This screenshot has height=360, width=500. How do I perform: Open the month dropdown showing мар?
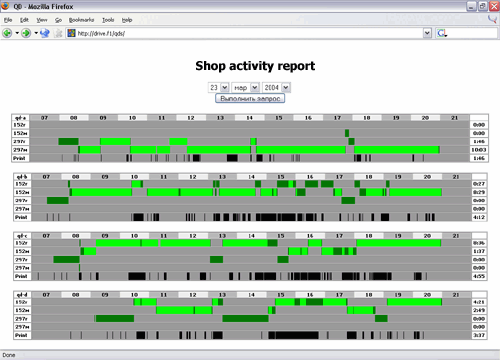(x=245, y=87)
